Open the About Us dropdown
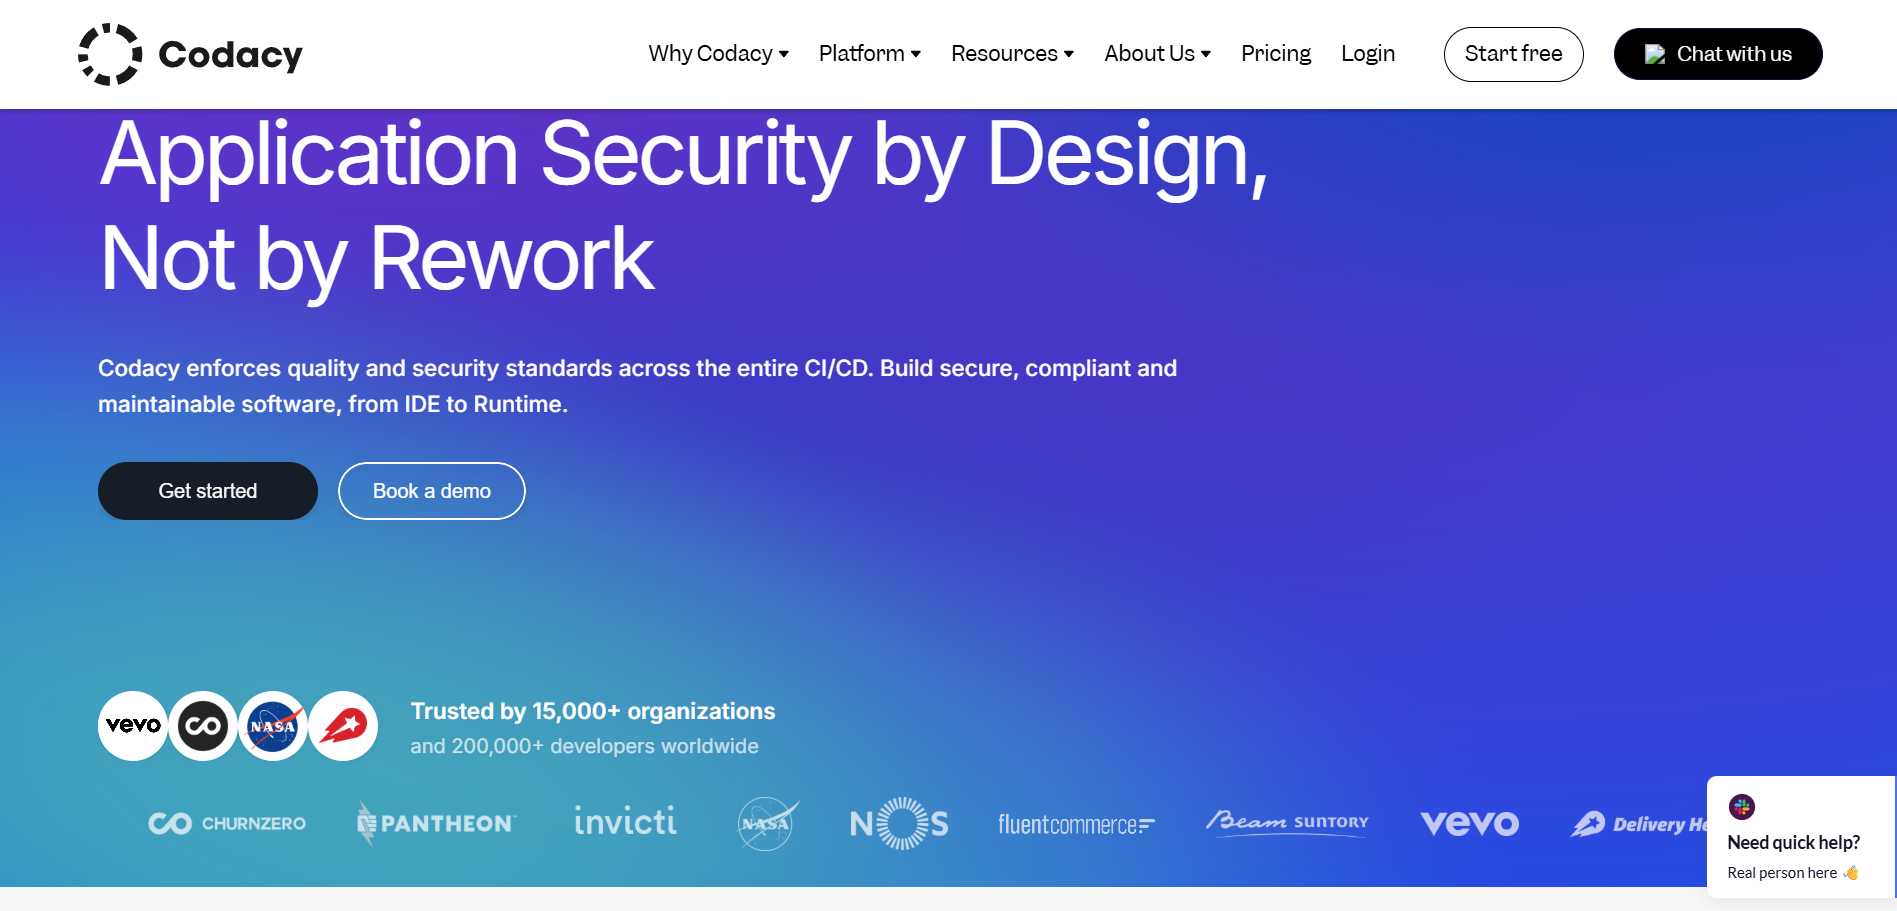The image size is (1897, 911). [1157, 54]
